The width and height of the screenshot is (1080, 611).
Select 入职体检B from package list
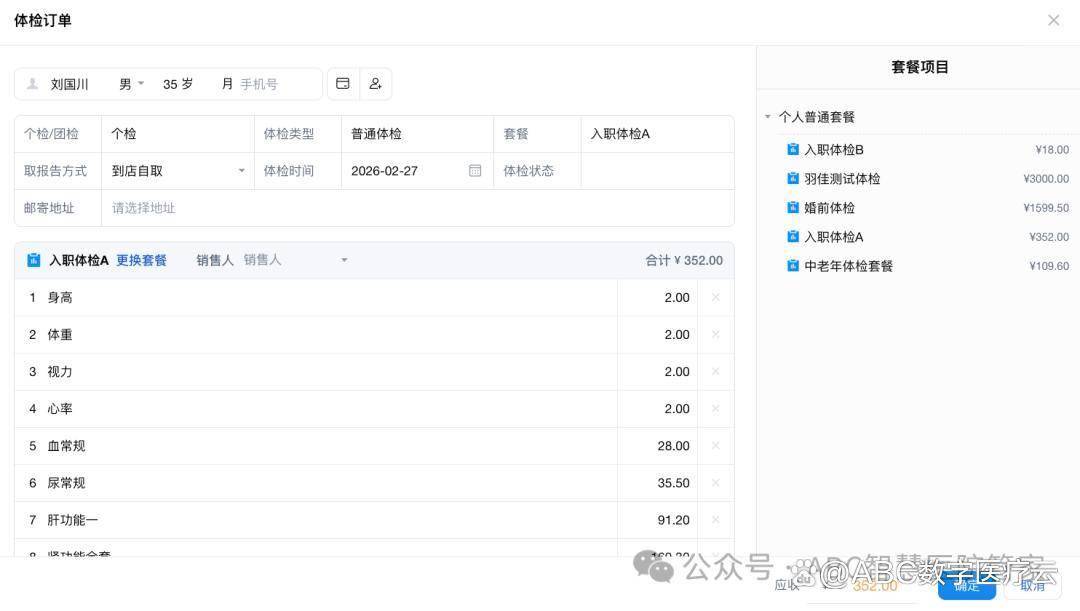pos(834,150)
